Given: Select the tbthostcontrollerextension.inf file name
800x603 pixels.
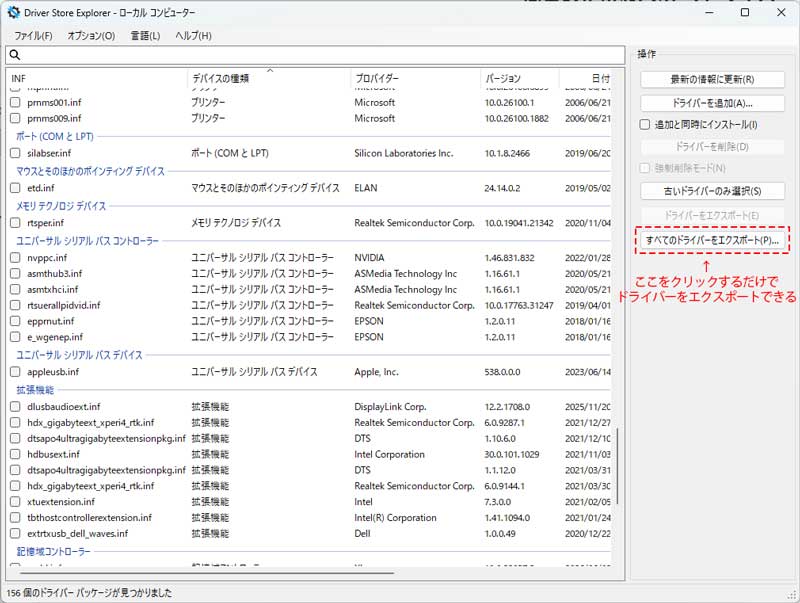Looking at the screenshot, I should click(x=89, y=518).
